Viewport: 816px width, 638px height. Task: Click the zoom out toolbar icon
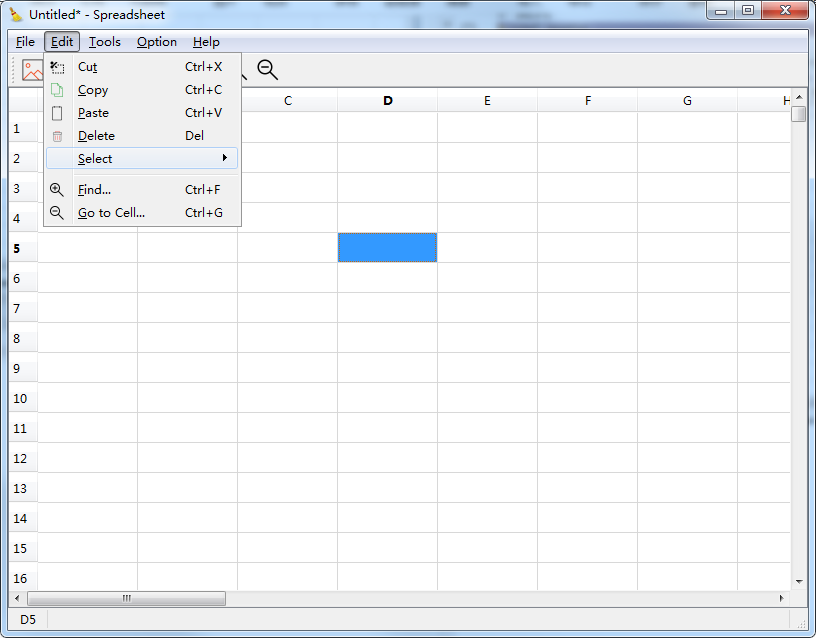coord(268,70)
